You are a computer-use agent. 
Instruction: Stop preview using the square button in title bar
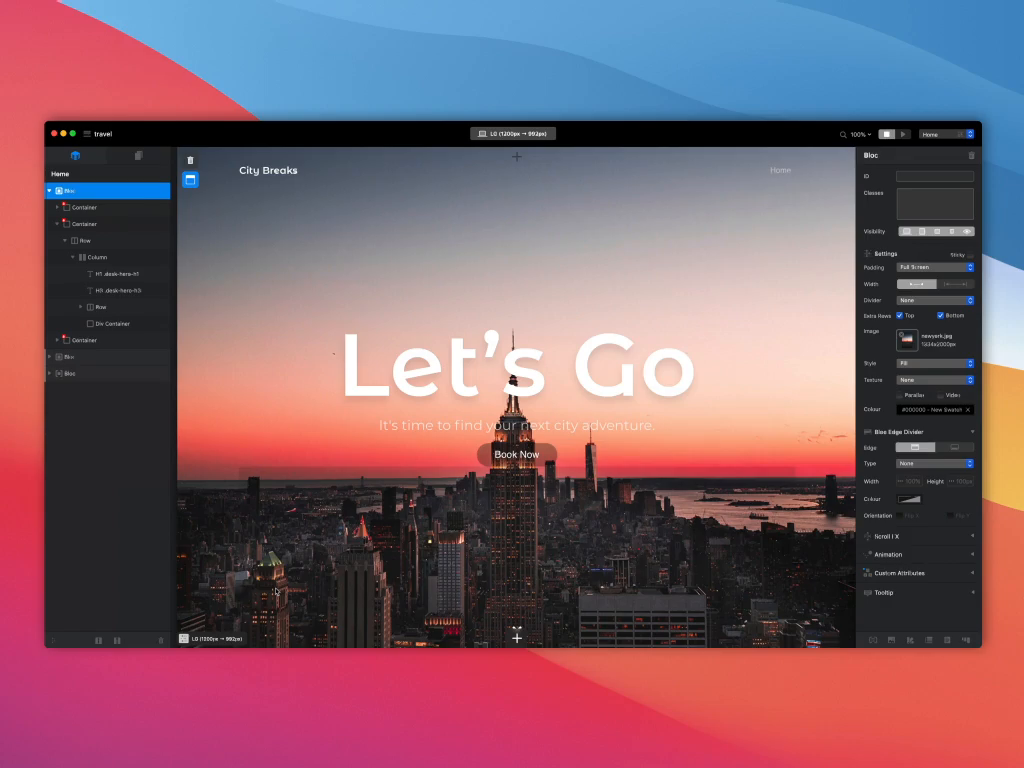coord(886,134)
